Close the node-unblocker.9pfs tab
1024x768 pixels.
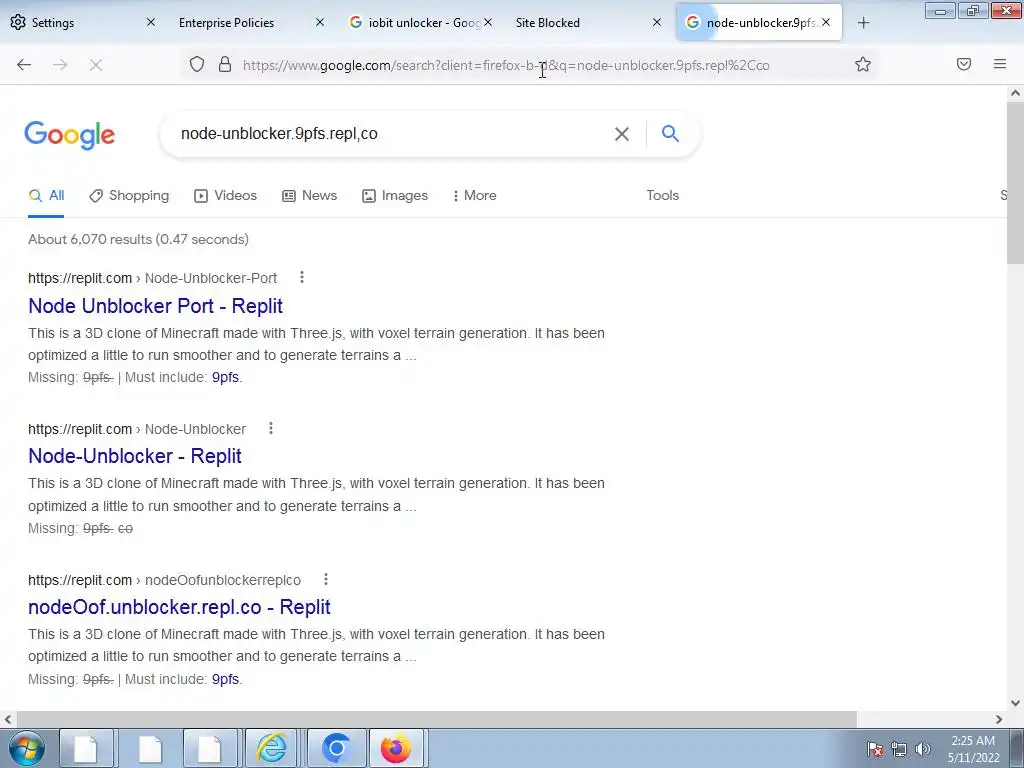(826, 22)
